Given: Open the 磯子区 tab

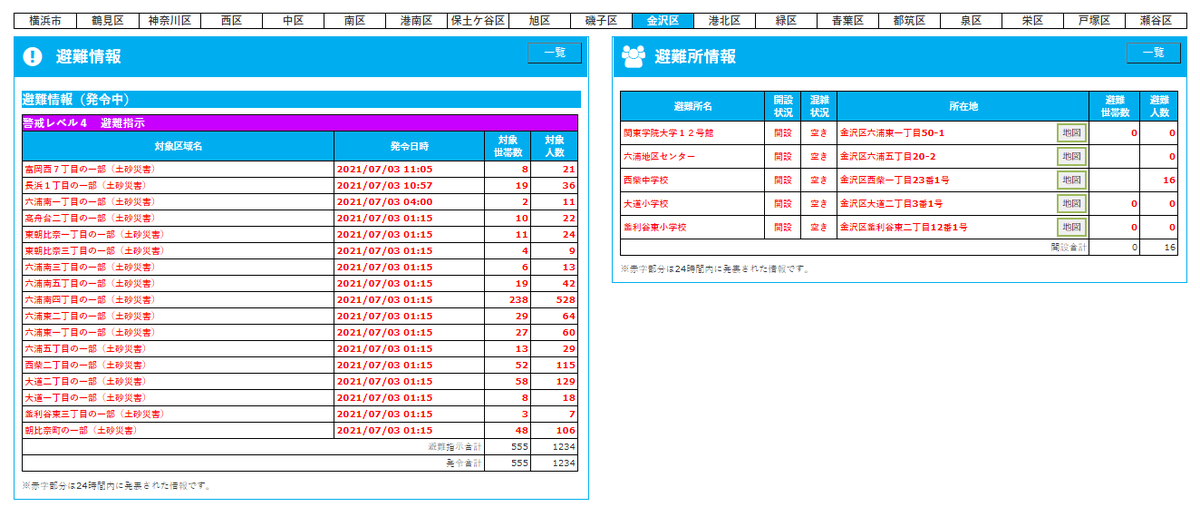Looking at the screenshot, I should (602, 20).
